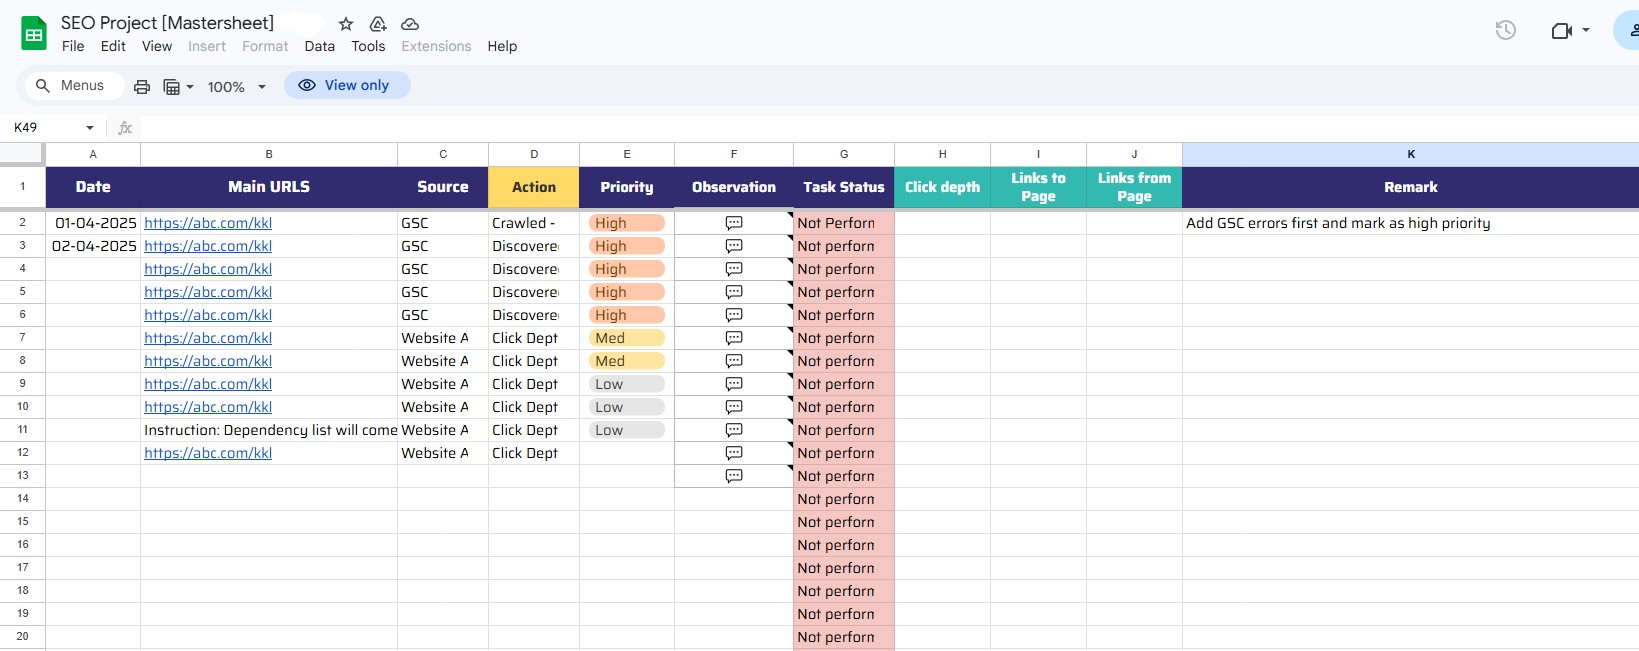Select column K header
1639x651 pixels.
1410,154
